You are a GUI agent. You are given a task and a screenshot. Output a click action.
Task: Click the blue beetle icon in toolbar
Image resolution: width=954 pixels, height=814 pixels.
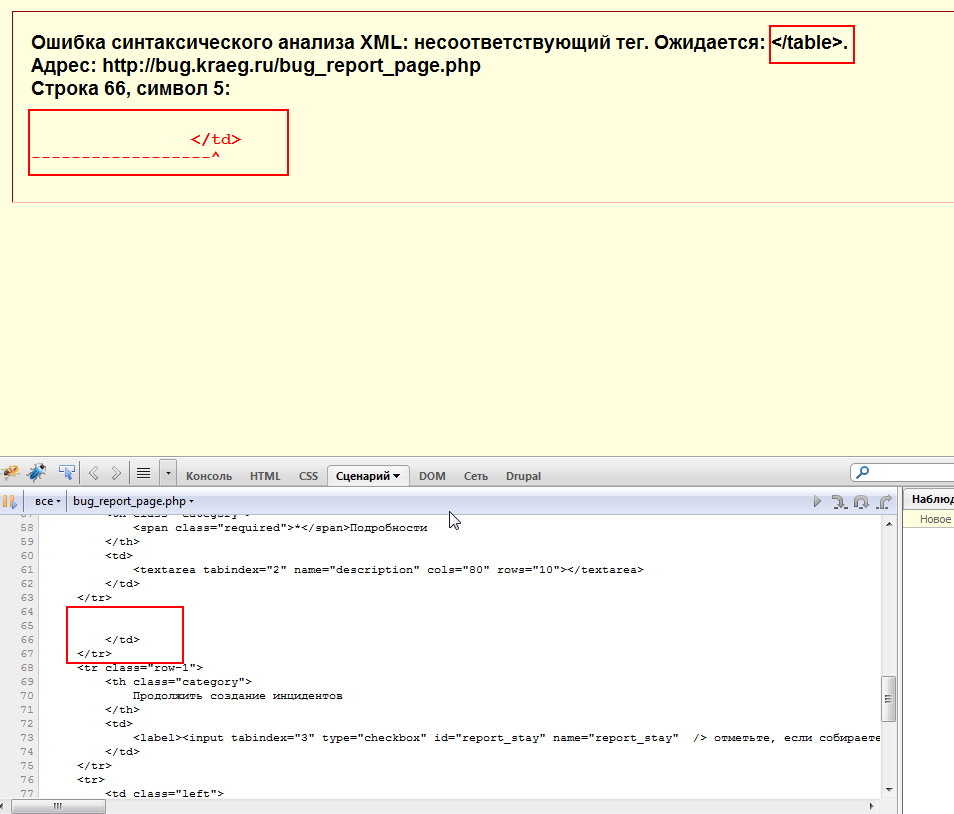coord(37,472)
